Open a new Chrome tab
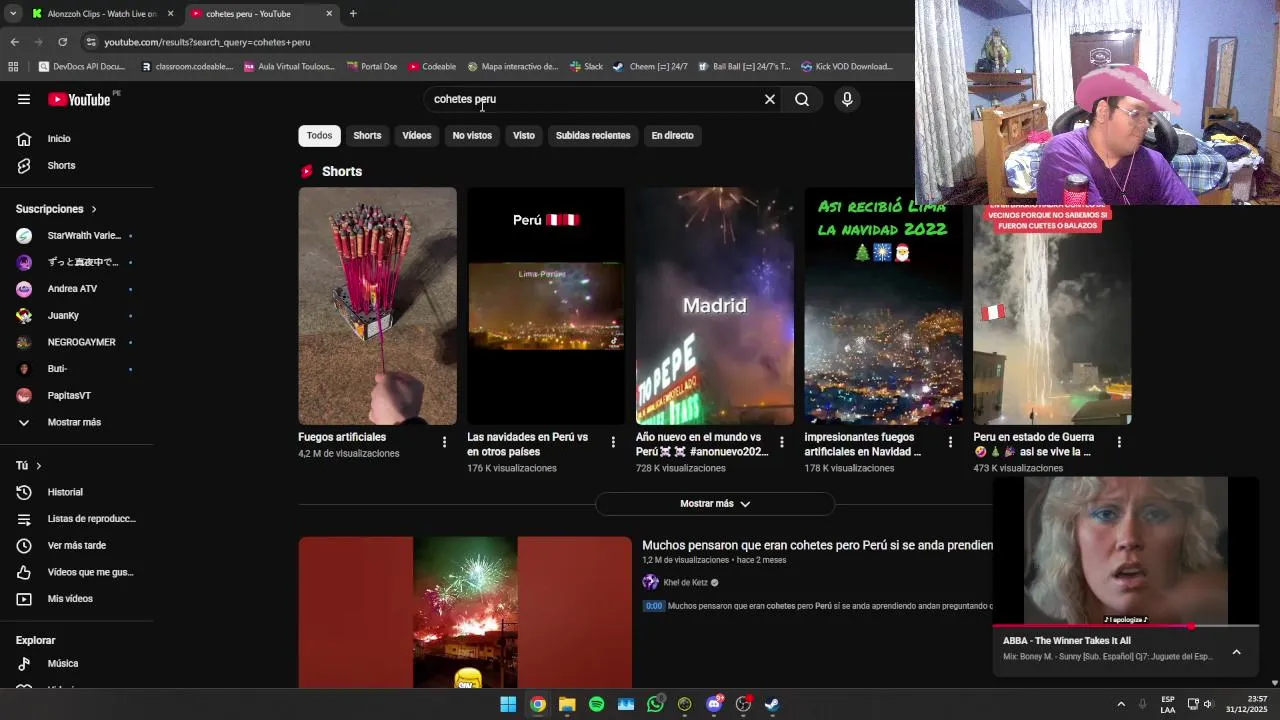The width and height of the screenshot is (1280, 720). point(353,14)
